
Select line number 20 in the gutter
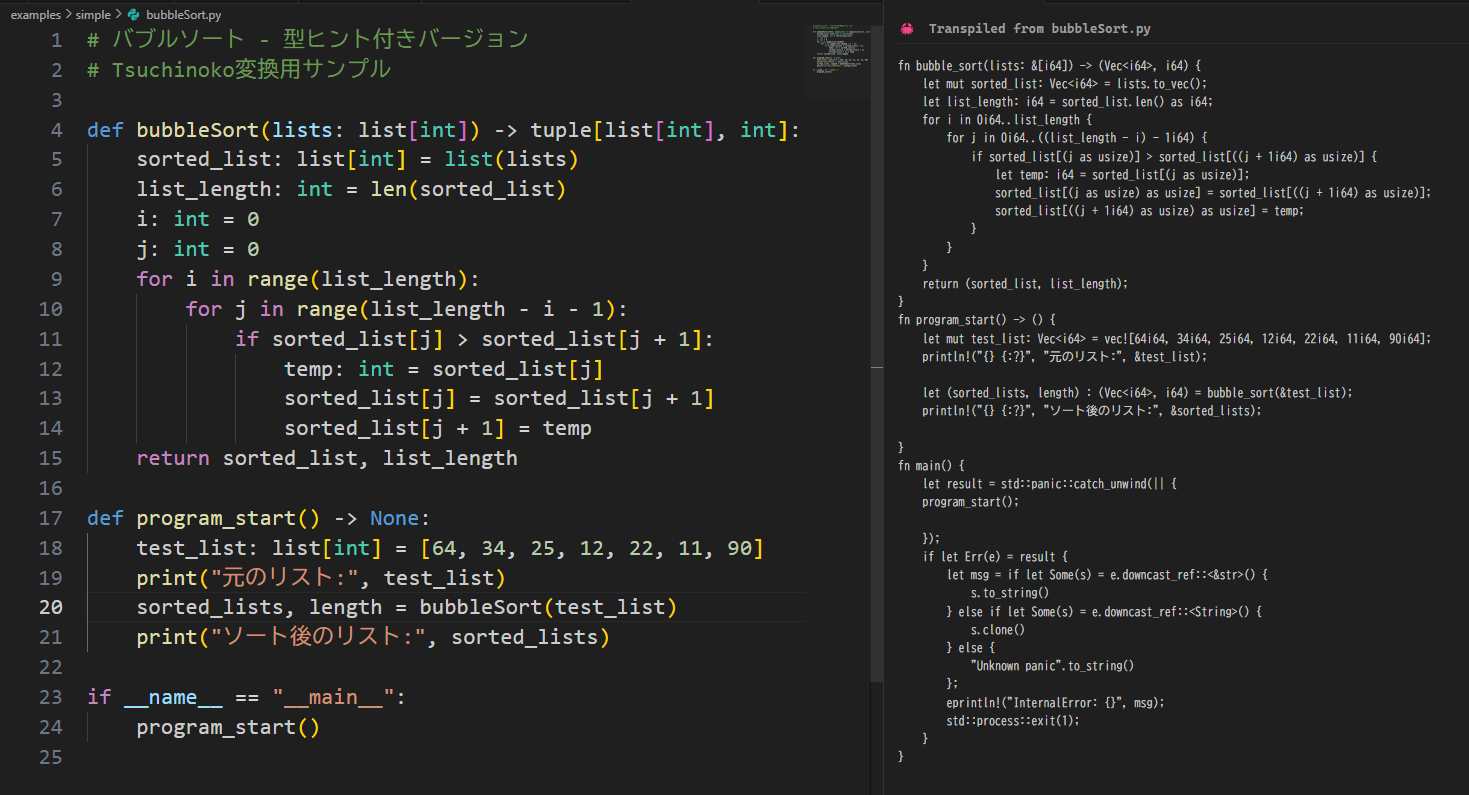coord(50,607)
